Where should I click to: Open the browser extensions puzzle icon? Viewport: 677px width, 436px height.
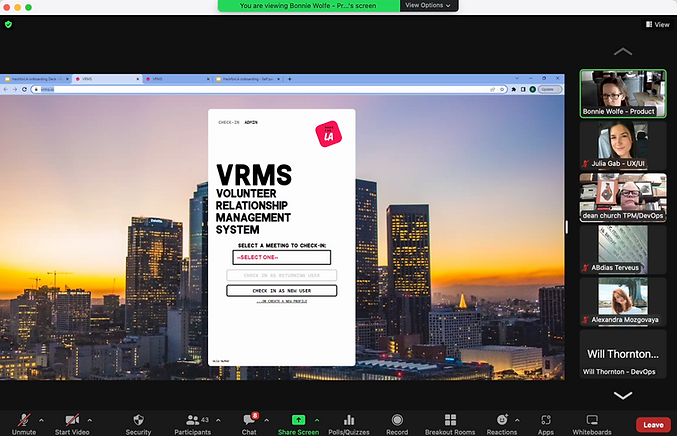coord(514,89)
